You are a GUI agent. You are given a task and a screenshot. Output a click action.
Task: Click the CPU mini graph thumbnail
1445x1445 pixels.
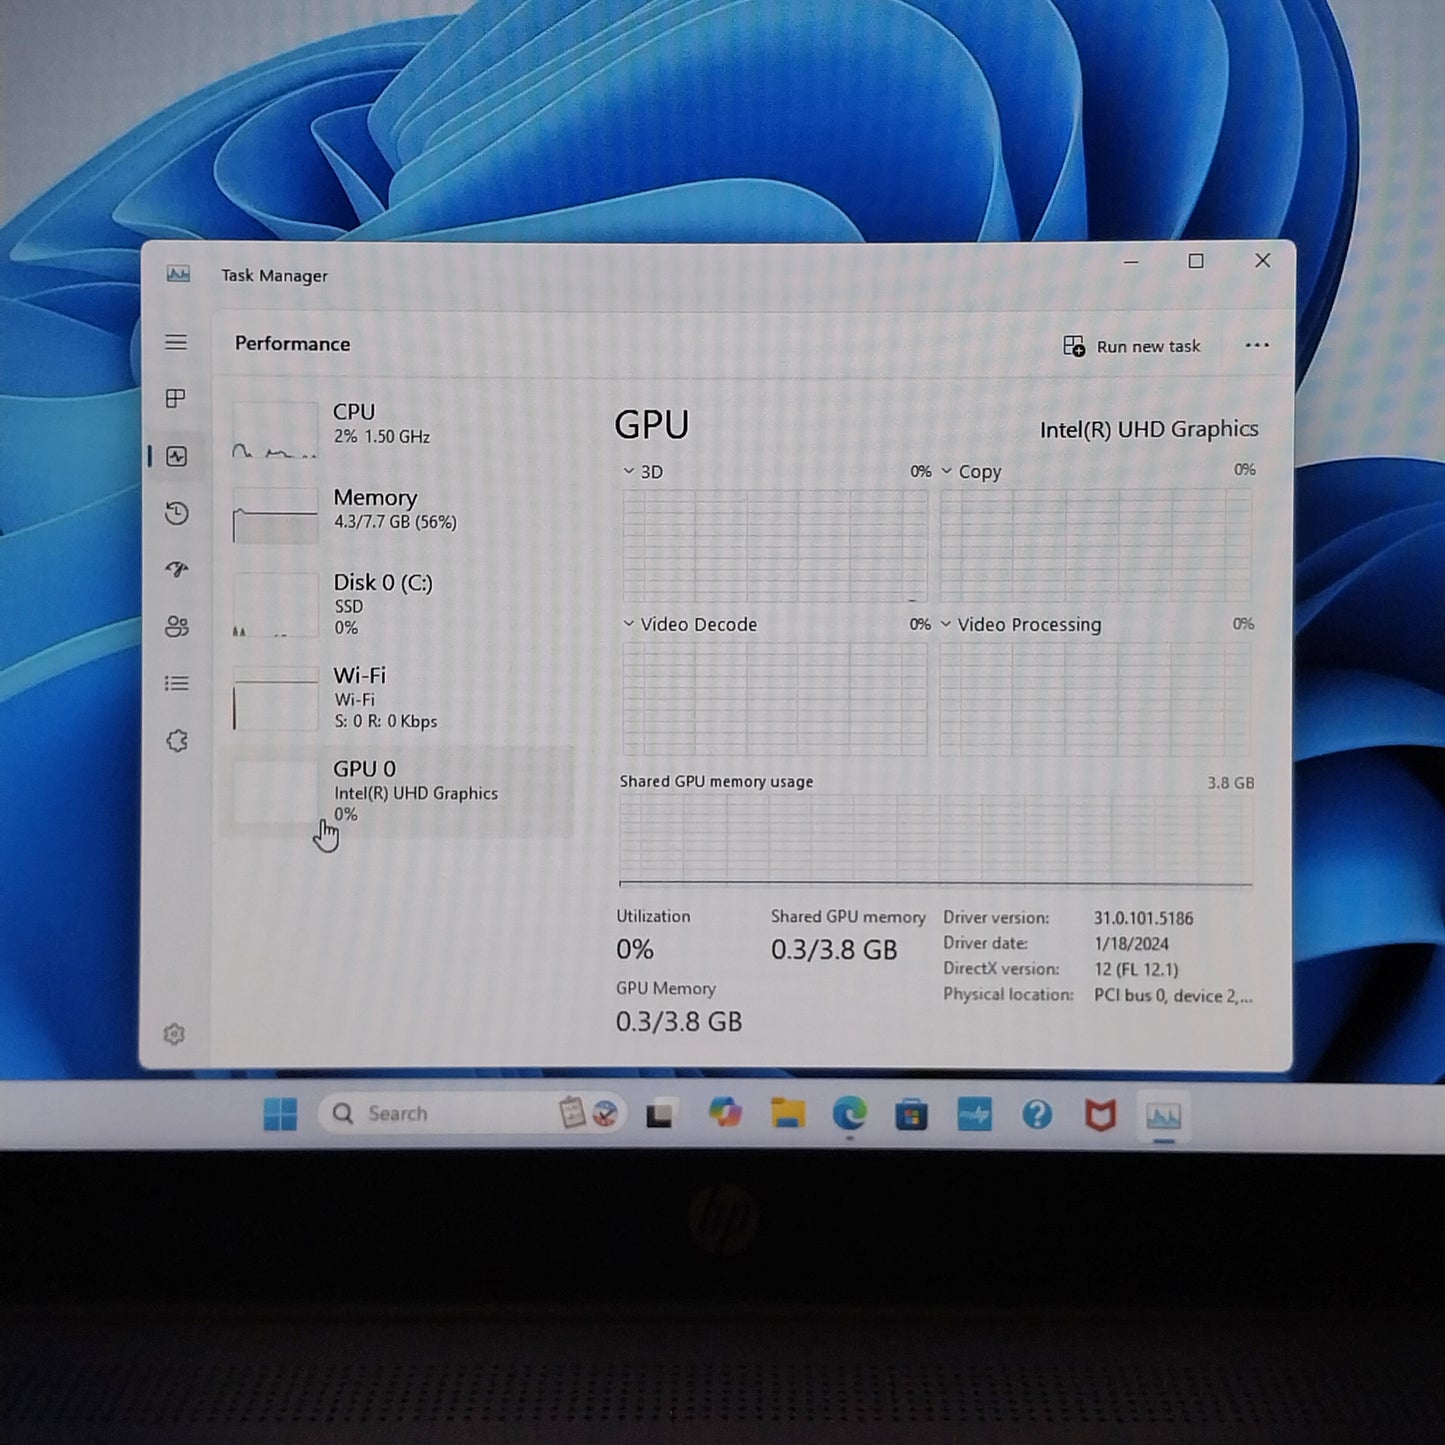click(275, 431)
